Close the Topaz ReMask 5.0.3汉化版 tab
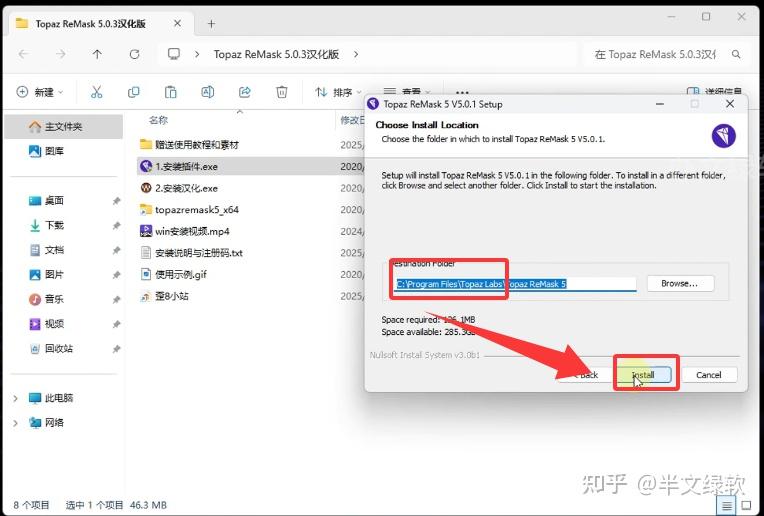764x516 pixels. (177, 23)
